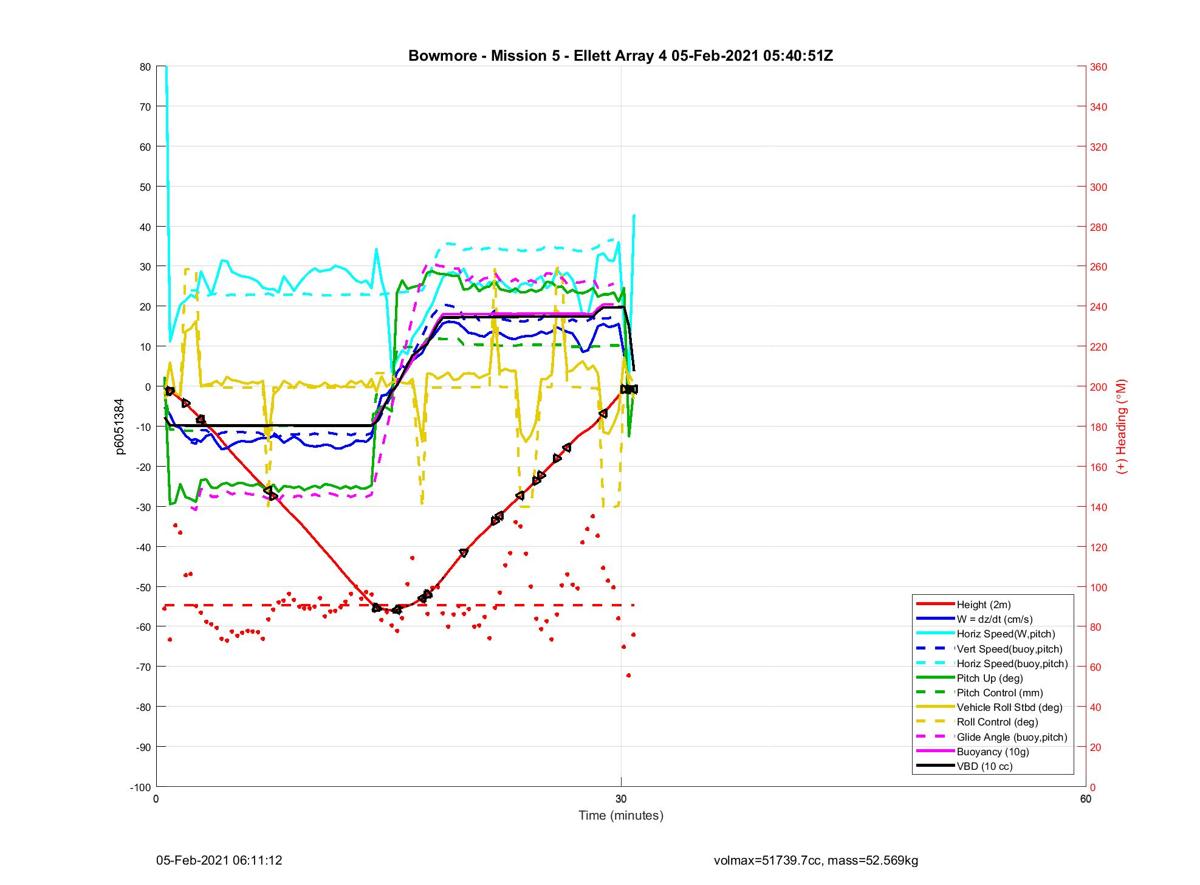Click the red line sample beside 'Height (2m)'
1200x885 pixels.
pyautogui.click(x=934, y=605)
